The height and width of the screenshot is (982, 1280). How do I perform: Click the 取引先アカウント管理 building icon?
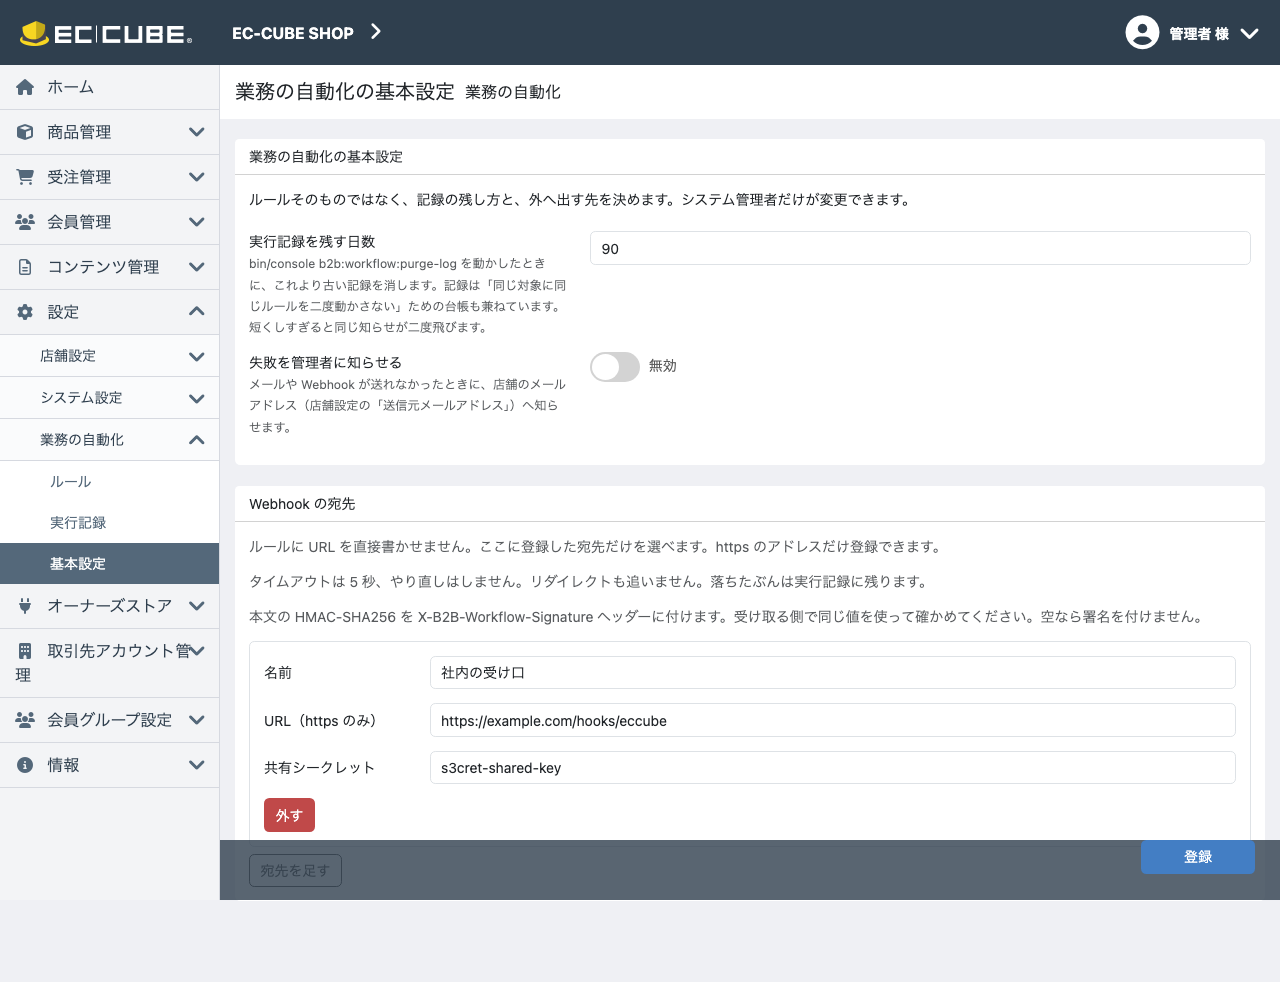pos(25,651)
